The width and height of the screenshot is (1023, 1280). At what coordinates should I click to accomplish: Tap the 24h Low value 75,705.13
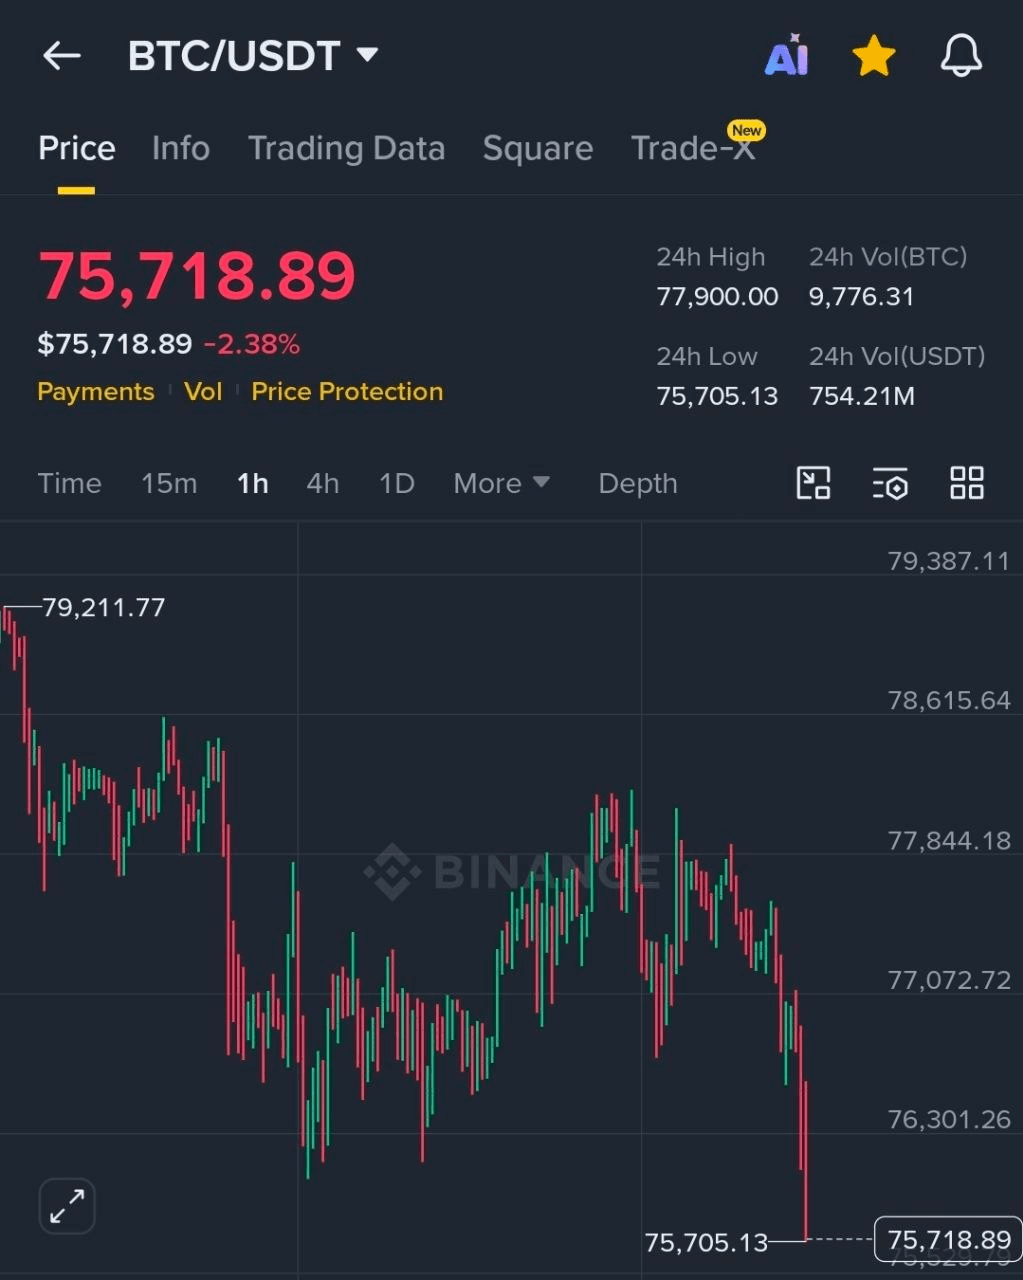[x=717, y=396]
